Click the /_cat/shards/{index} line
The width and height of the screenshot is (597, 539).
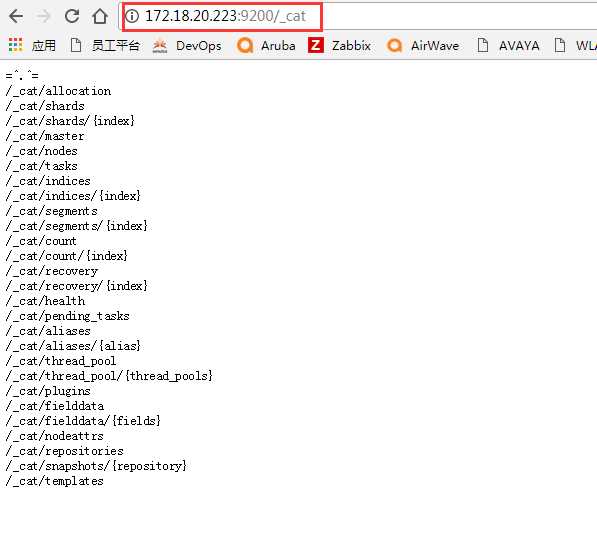[70, 121]
